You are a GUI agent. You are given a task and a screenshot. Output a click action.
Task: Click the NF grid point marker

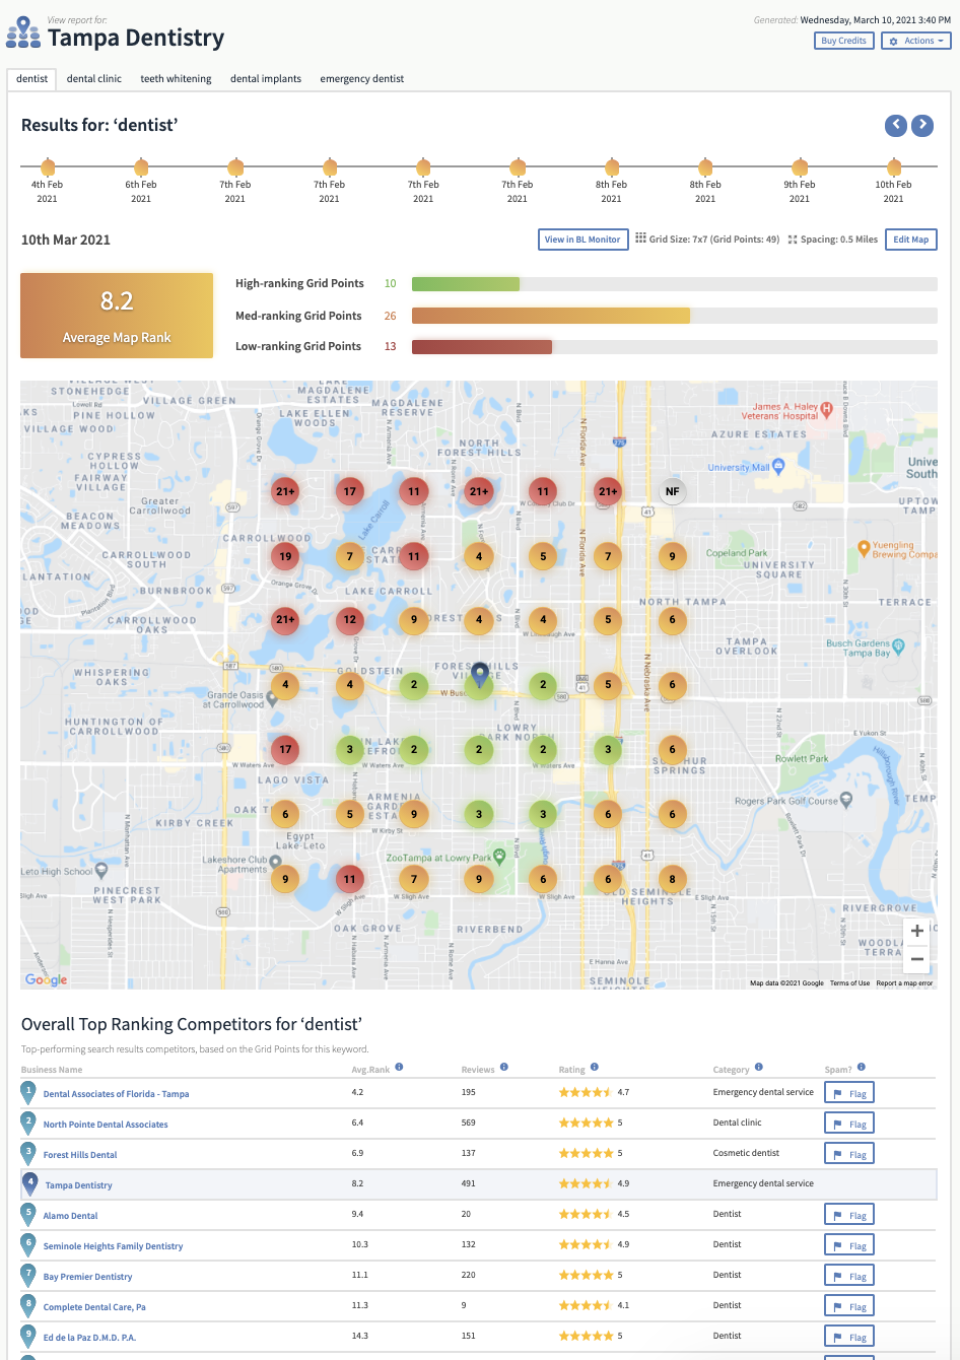[x=672, y=491]
